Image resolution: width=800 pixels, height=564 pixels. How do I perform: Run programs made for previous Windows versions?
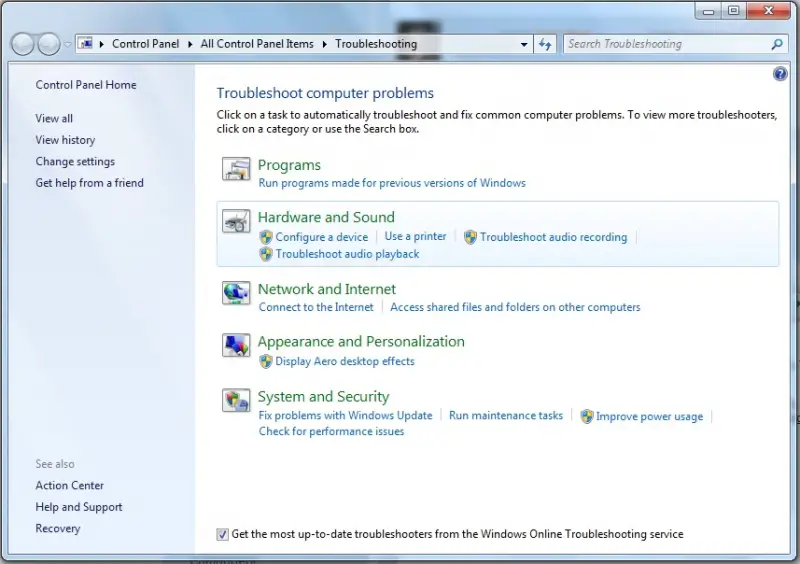coord(392,183)
